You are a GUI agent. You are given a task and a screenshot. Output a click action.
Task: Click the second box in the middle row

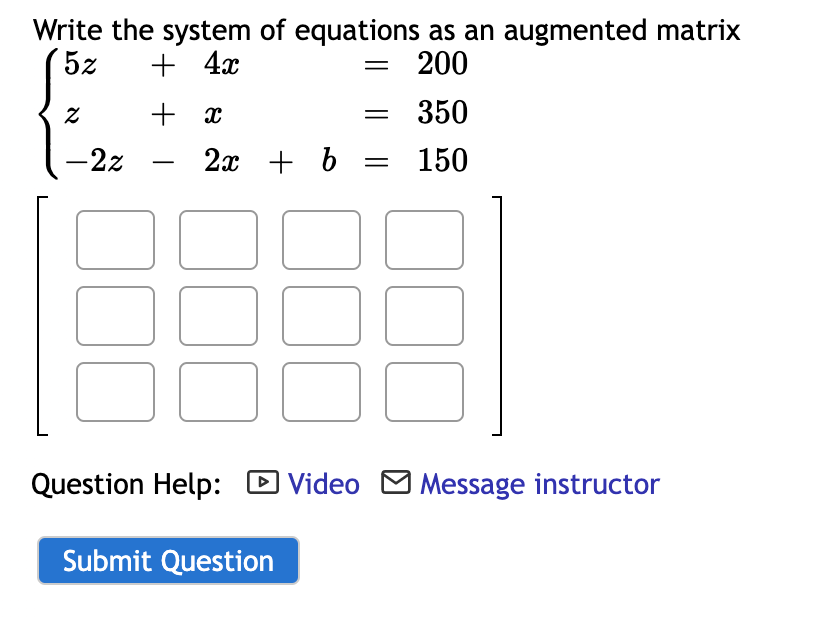[218, 316]
